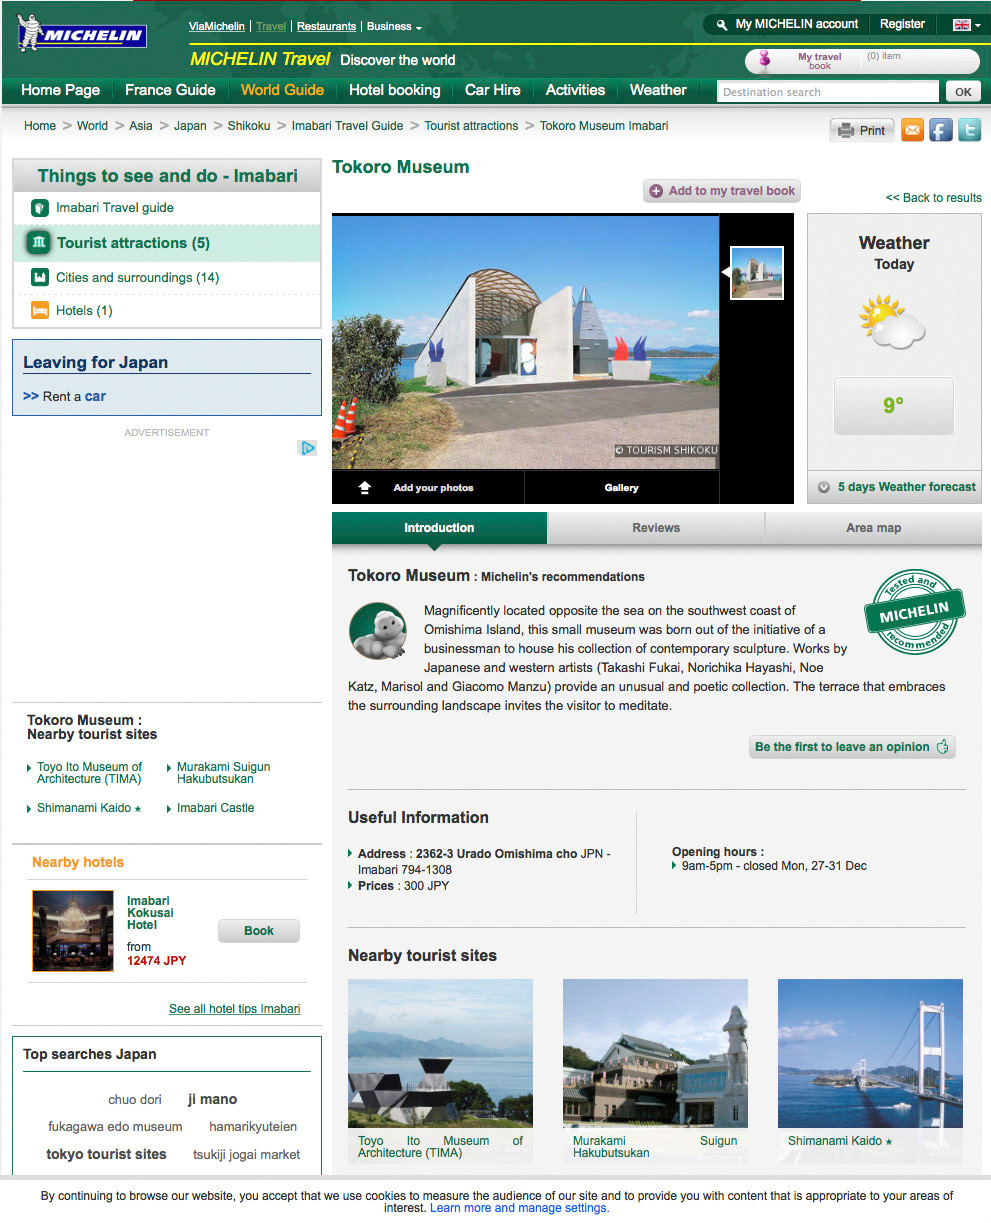Open the Activities menu
Viewport: 991px width, 1223px height.
[x=575, y=90]
